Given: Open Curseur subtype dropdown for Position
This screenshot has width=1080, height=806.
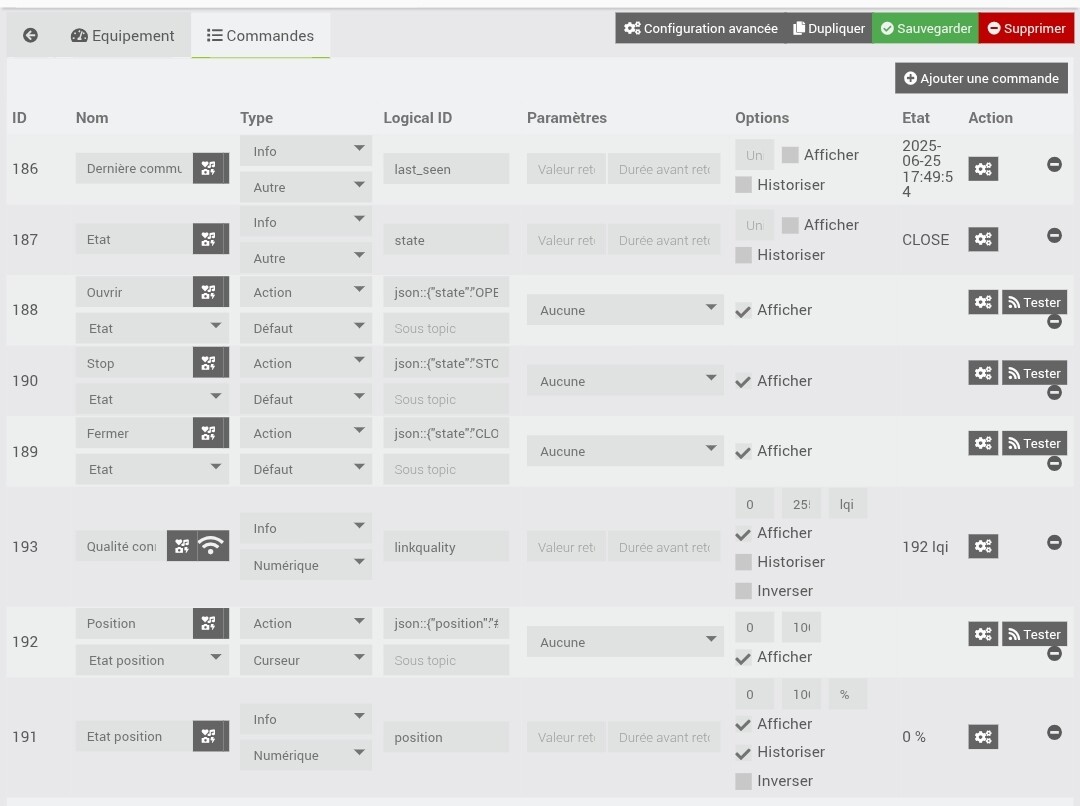Looking at the screenshot, I should 306,660.
